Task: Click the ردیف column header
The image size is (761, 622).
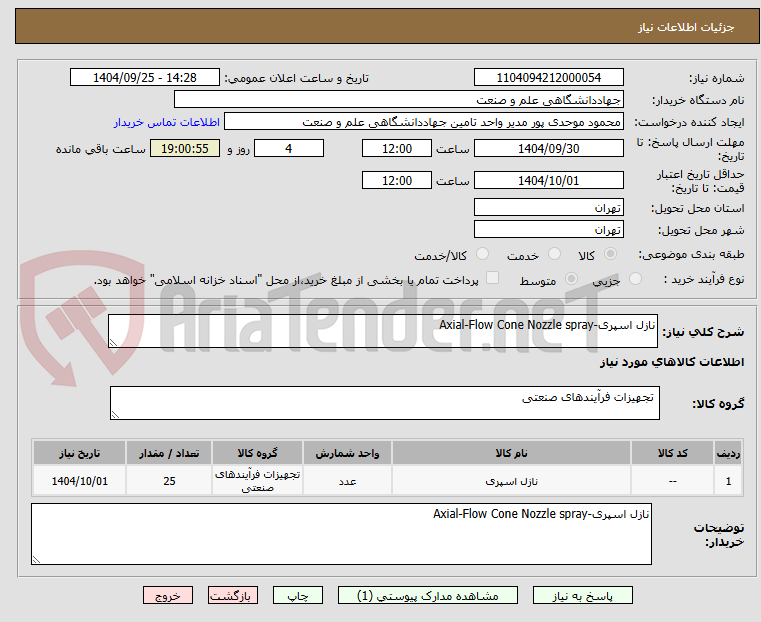Action: (728, 453)
